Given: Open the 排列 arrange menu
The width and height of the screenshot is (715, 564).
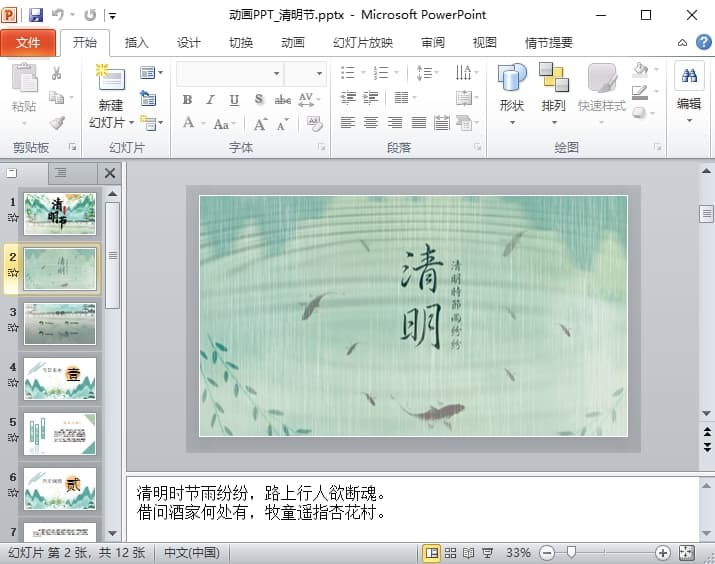Looking at the screenshot, I should (x=554, y=94).
